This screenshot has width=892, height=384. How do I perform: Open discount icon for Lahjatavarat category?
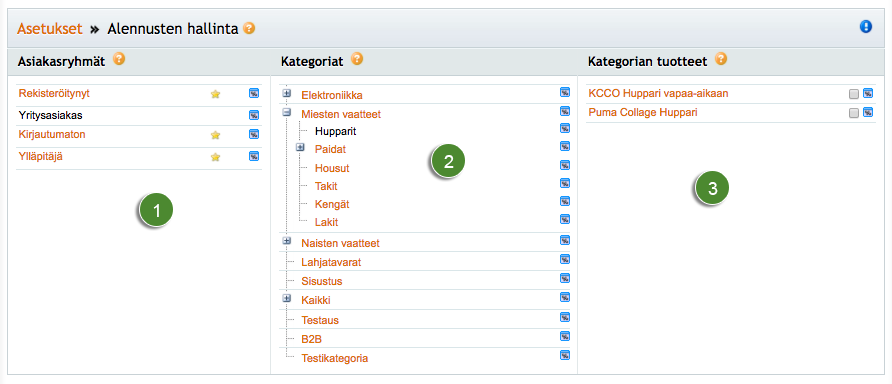[565, 259]
